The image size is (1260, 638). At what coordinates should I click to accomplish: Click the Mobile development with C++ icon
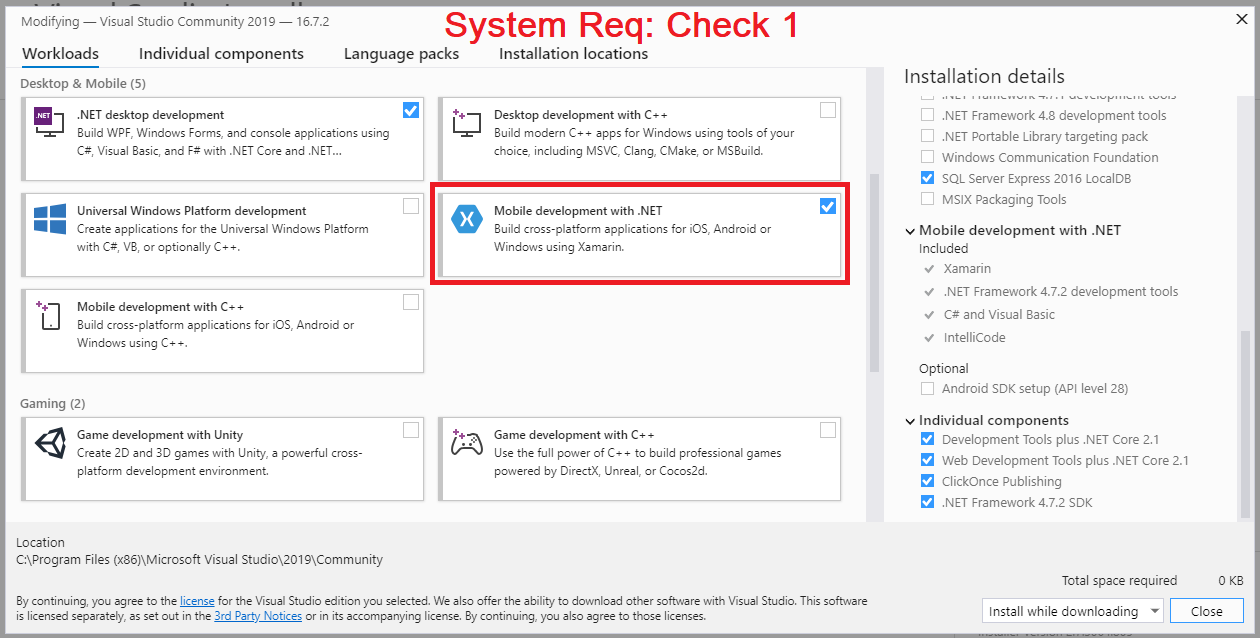click(50, 315)
